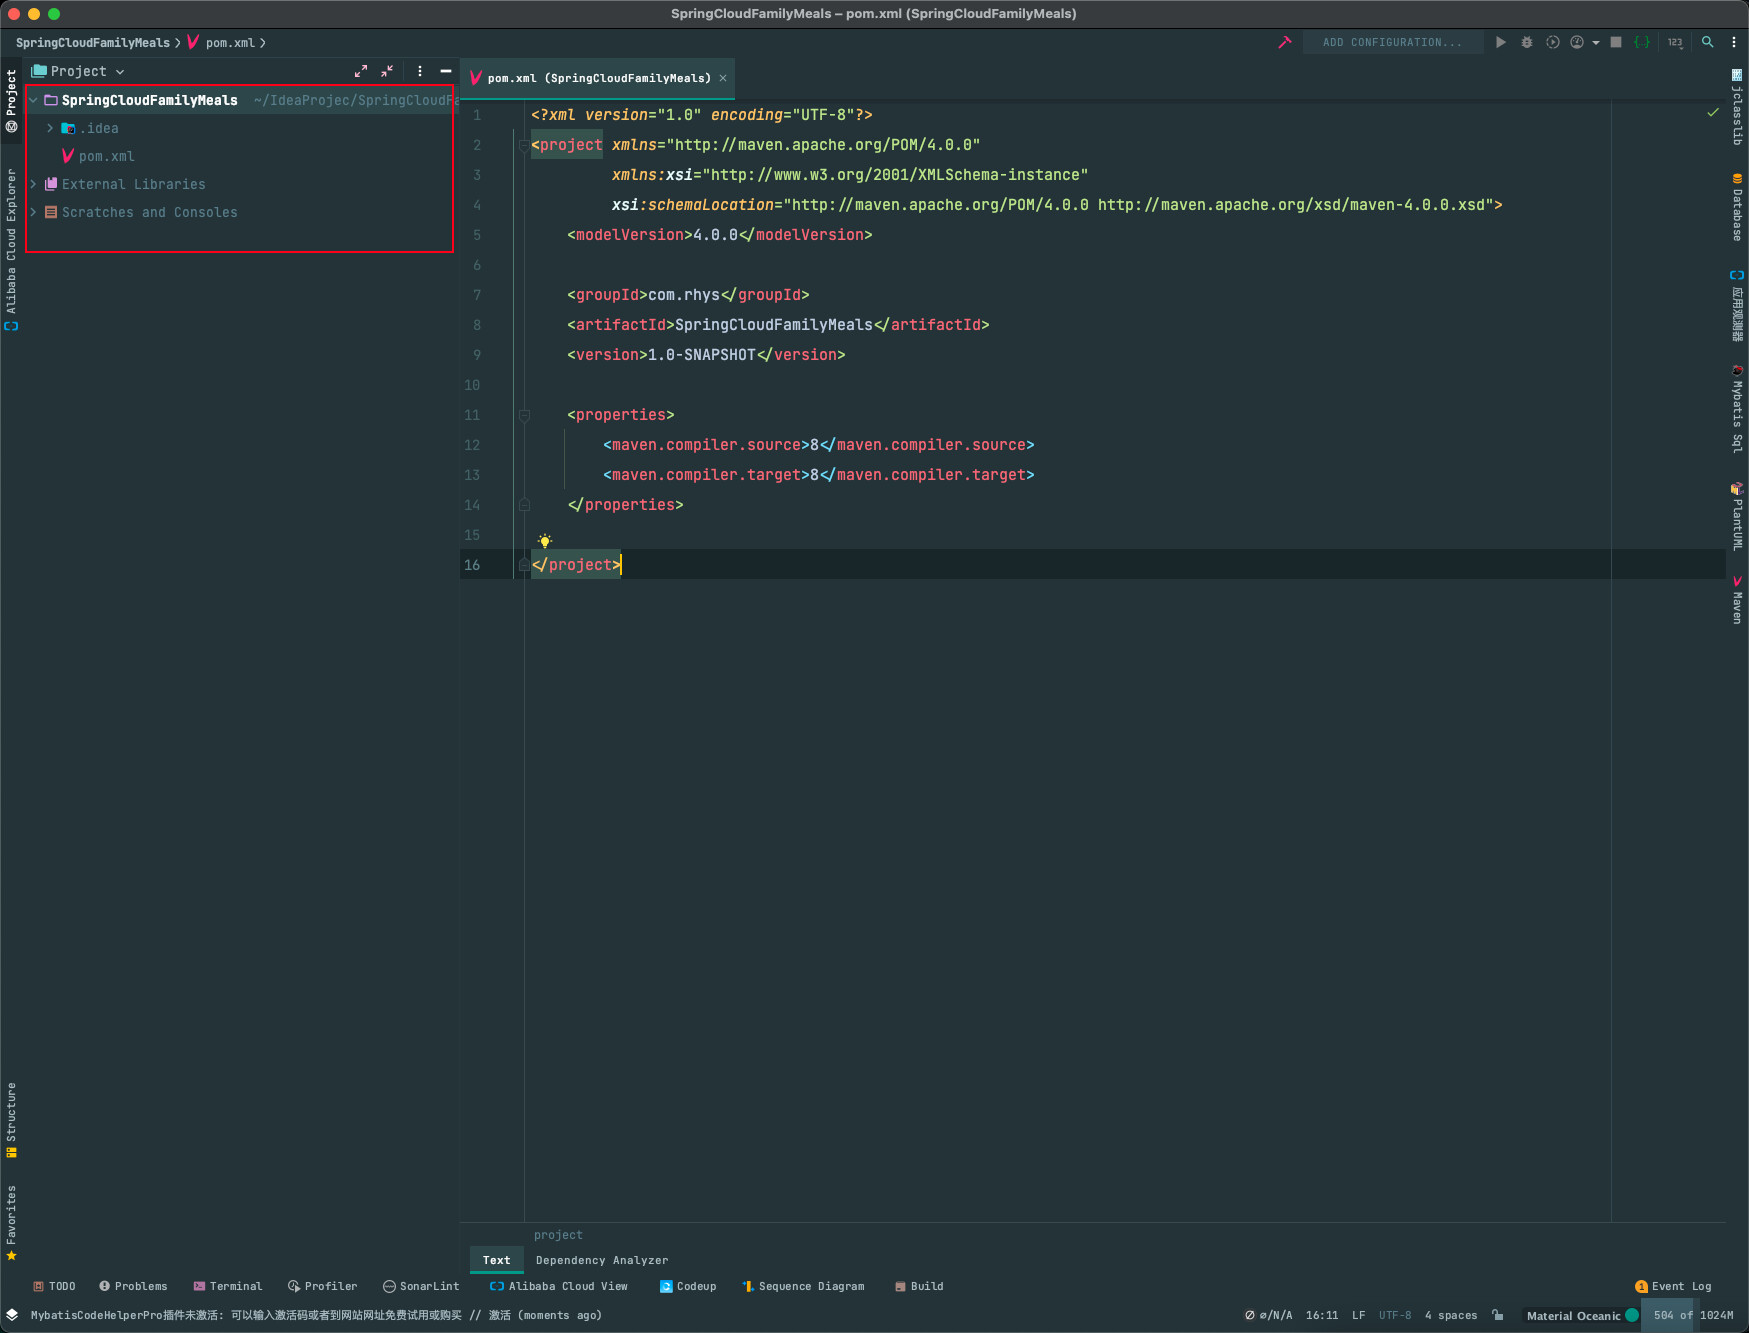Click the memory indicator 504 of 1024M
Screen dimensions: 1749x1333
[1693, 1315]
